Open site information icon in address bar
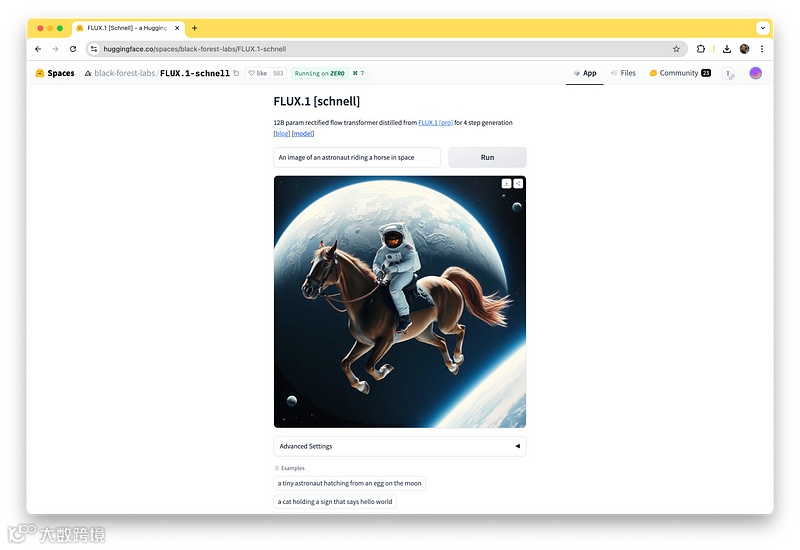 pos(93,49)
